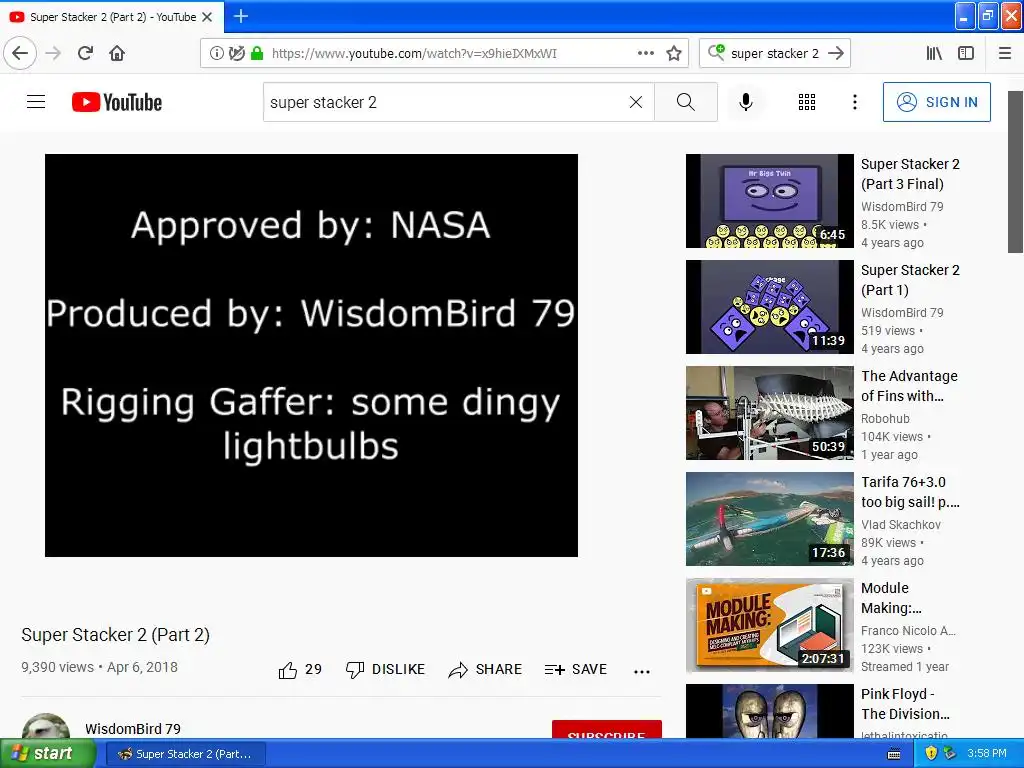This screenshot has height=768, width=1024.
Task: Click the SHARE button
Action: pyautogui.click(x=485, y=669)
